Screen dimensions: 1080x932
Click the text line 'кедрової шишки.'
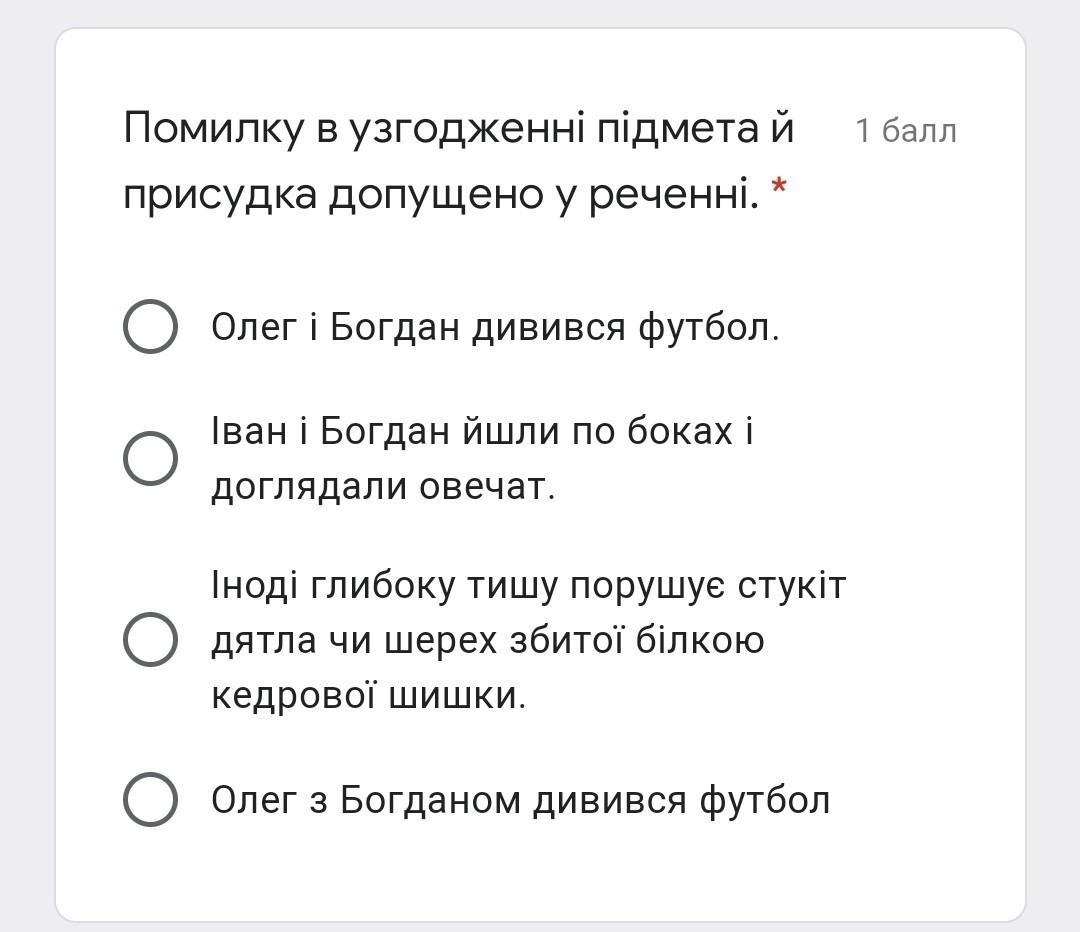point(368,696)
